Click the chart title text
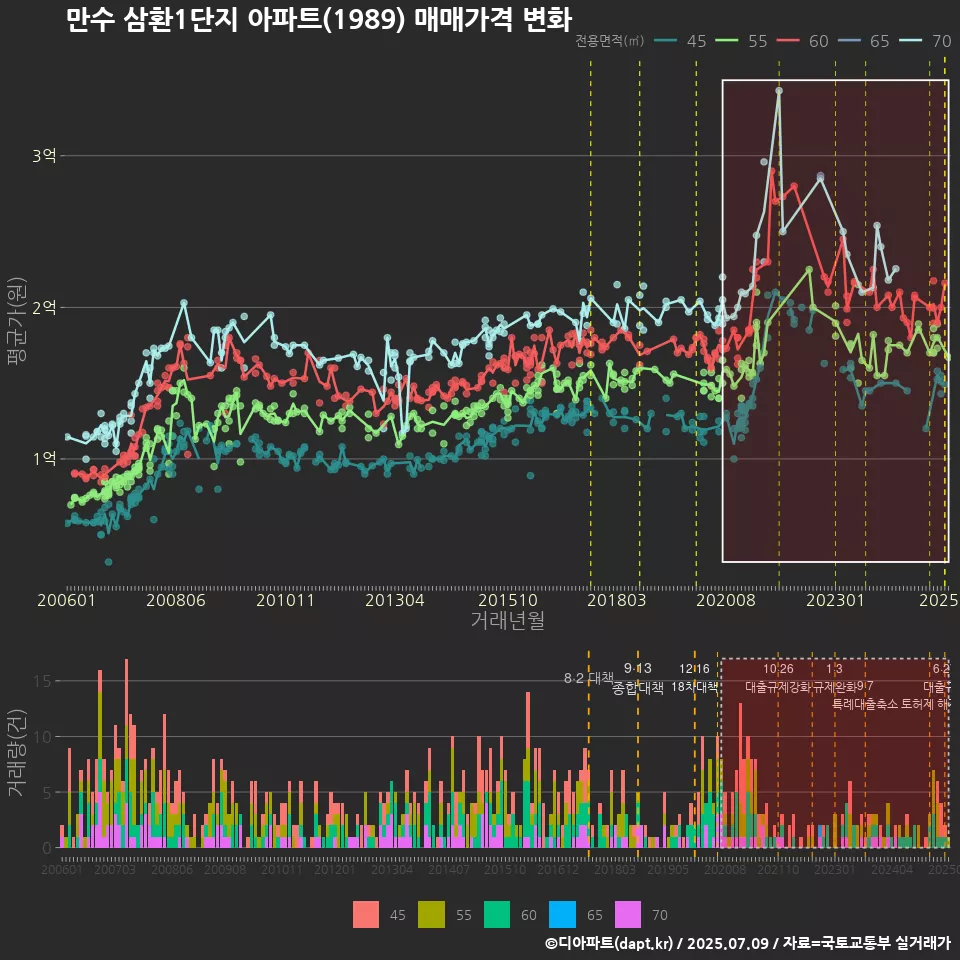Screen dimensions: 960x960 (318, 19)
